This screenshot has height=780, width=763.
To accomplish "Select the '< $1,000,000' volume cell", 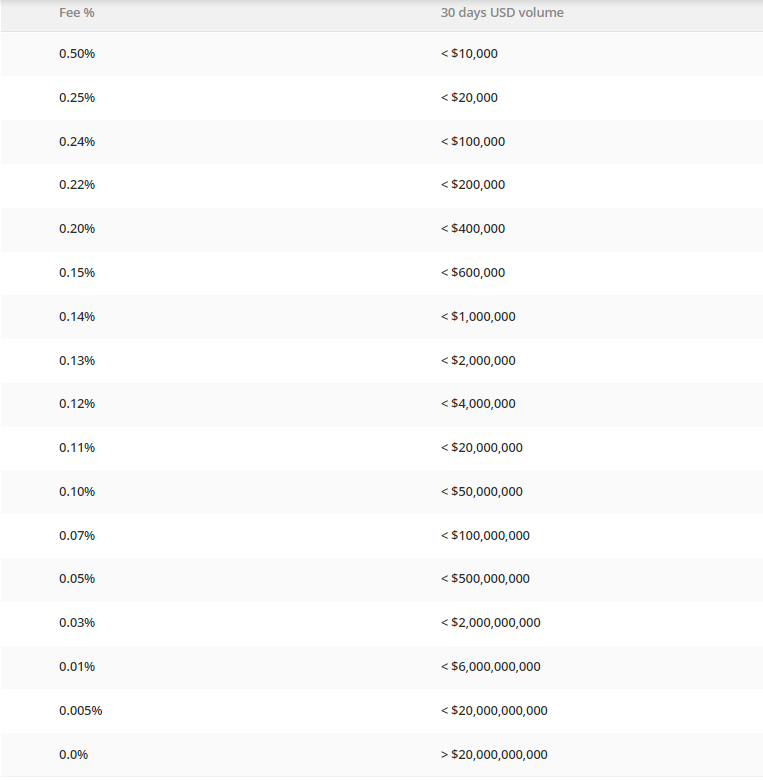I will pos(478,317).
